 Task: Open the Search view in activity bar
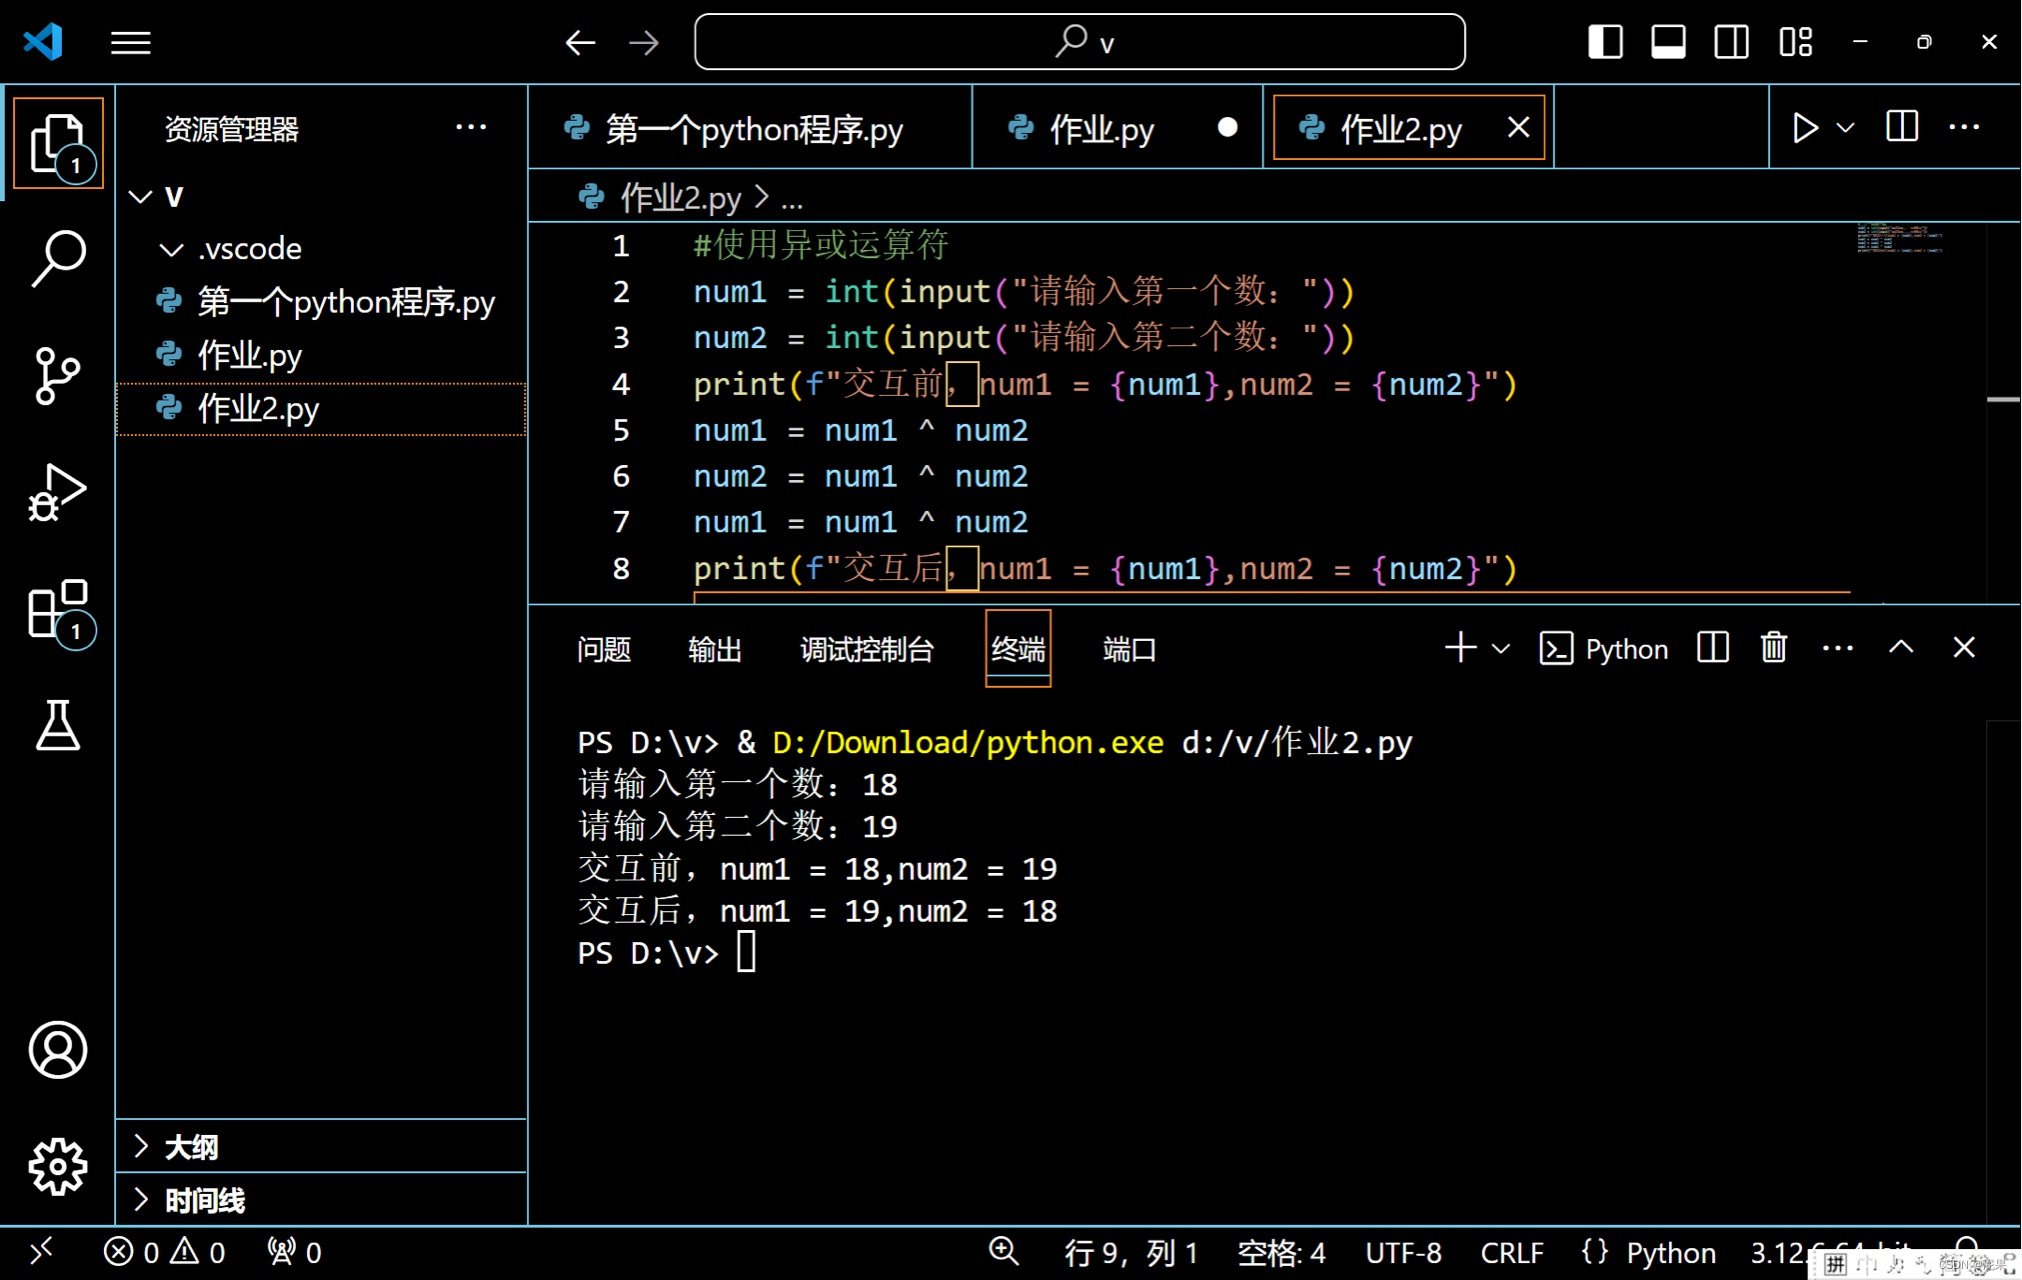[58, 258]
